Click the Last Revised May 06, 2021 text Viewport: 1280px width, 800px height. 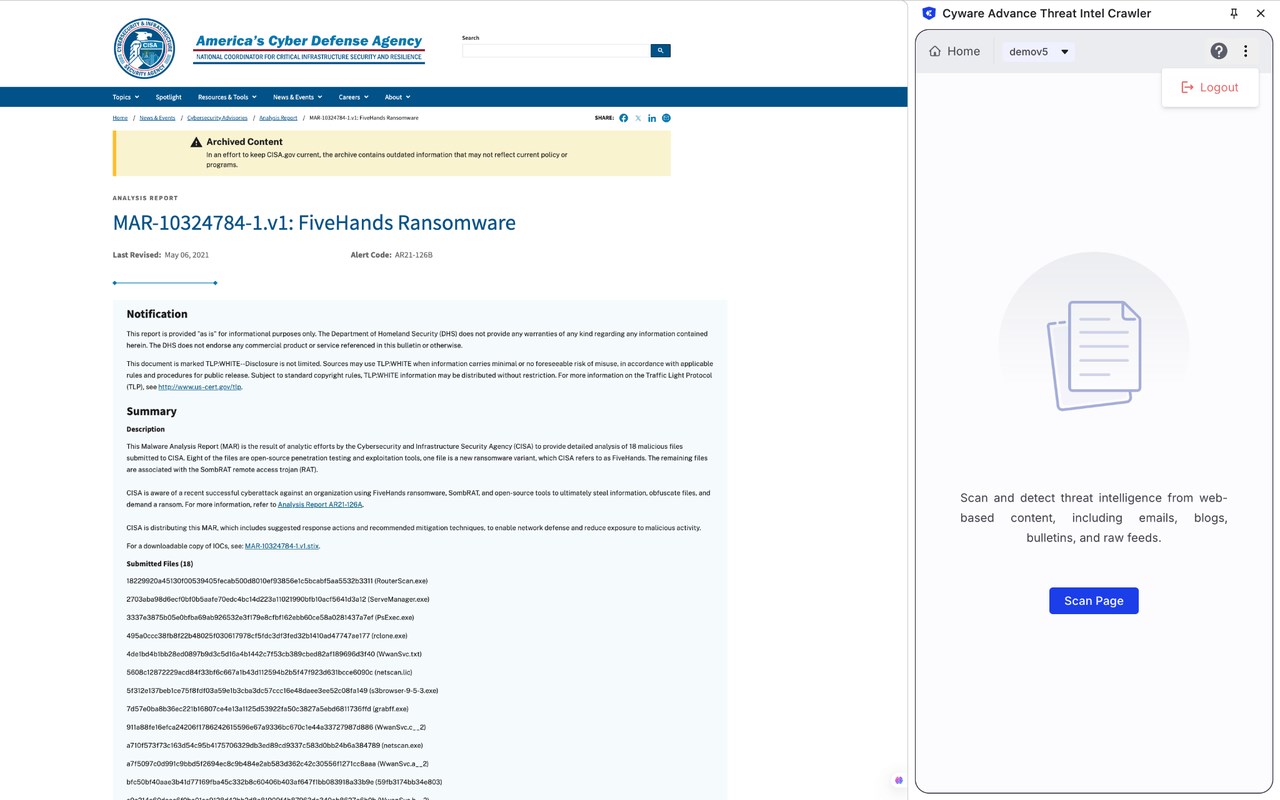point(161,255)
